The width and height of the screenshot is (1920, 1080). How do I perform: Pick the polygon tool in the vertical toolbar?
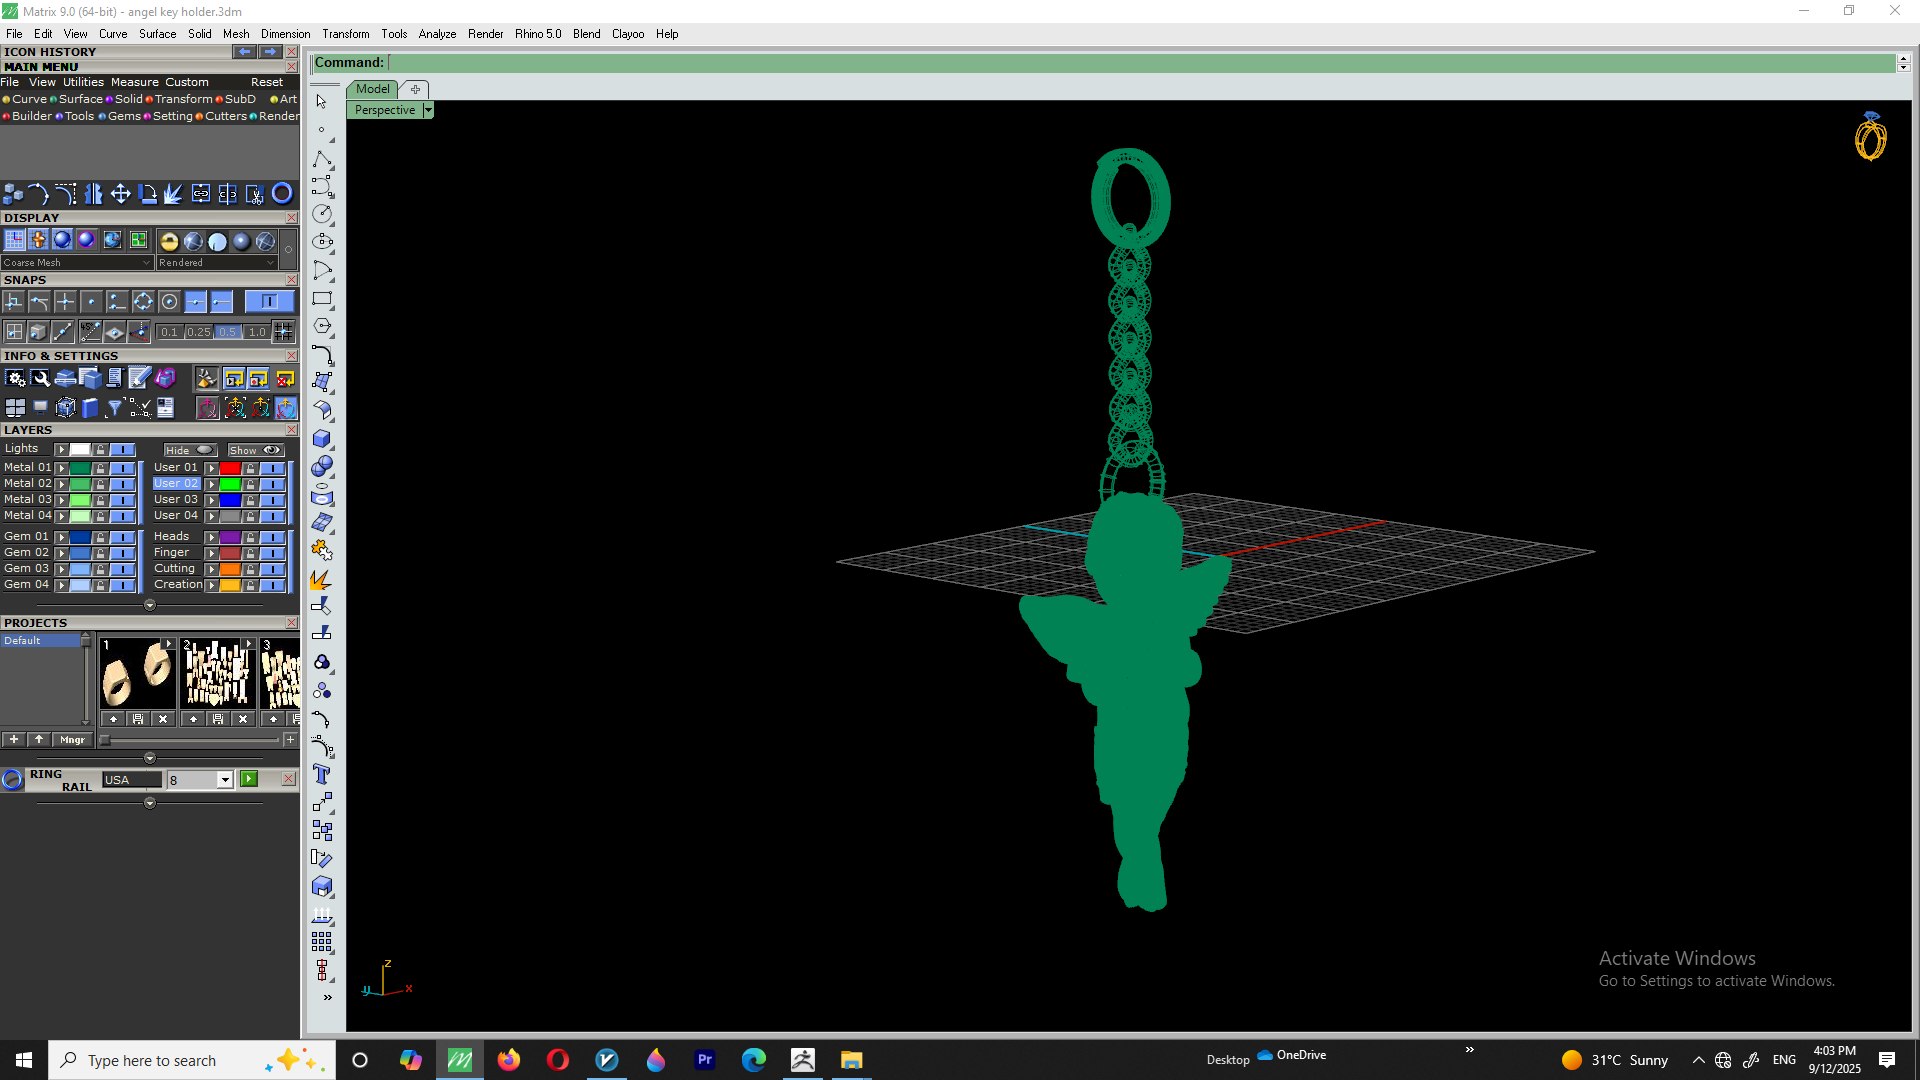pyautogui.click(x=322, y=326)
